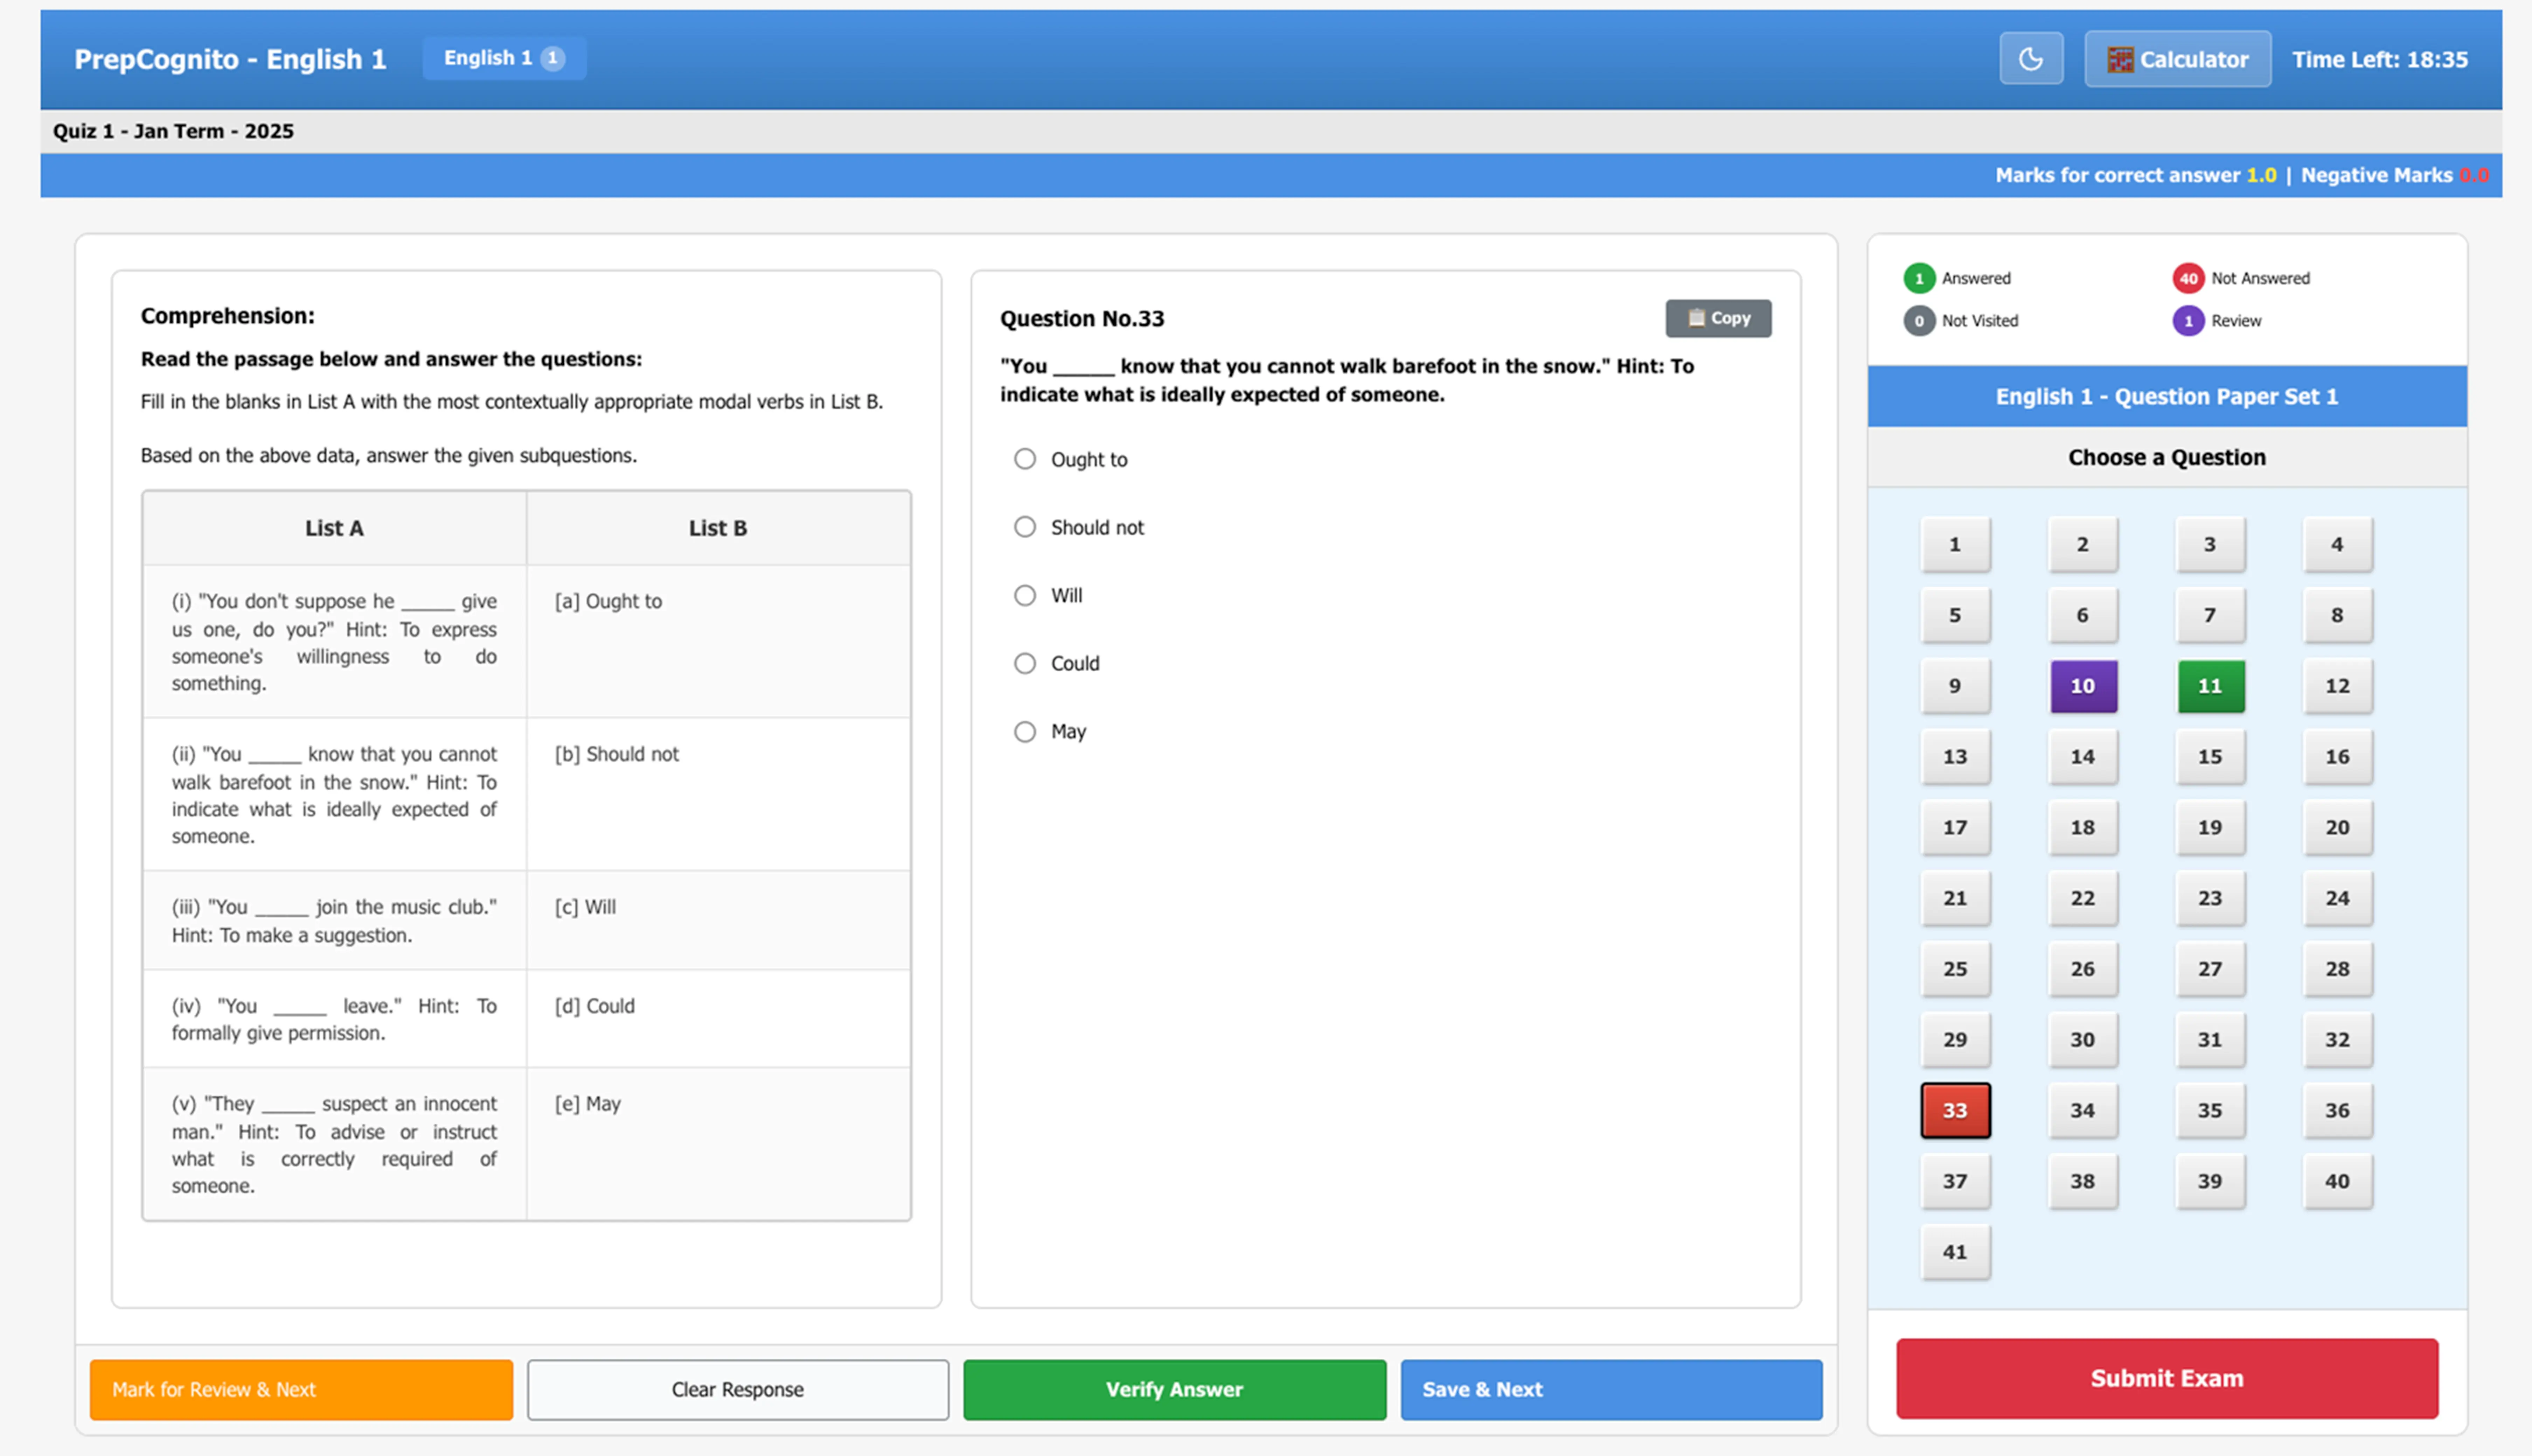Image resolution: width=2532 pixels, height=1456 pixels.
Task: Navigate to question 40
Action: click(x=2337, y=1181)
